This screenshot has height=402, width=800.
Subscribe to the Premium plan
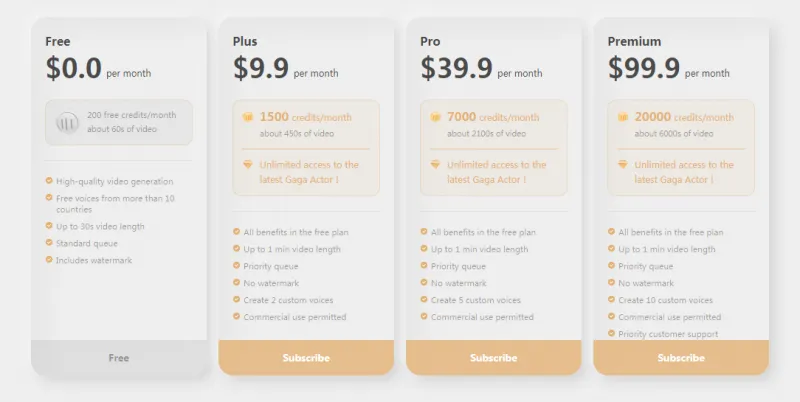click(x=681, y=358)
